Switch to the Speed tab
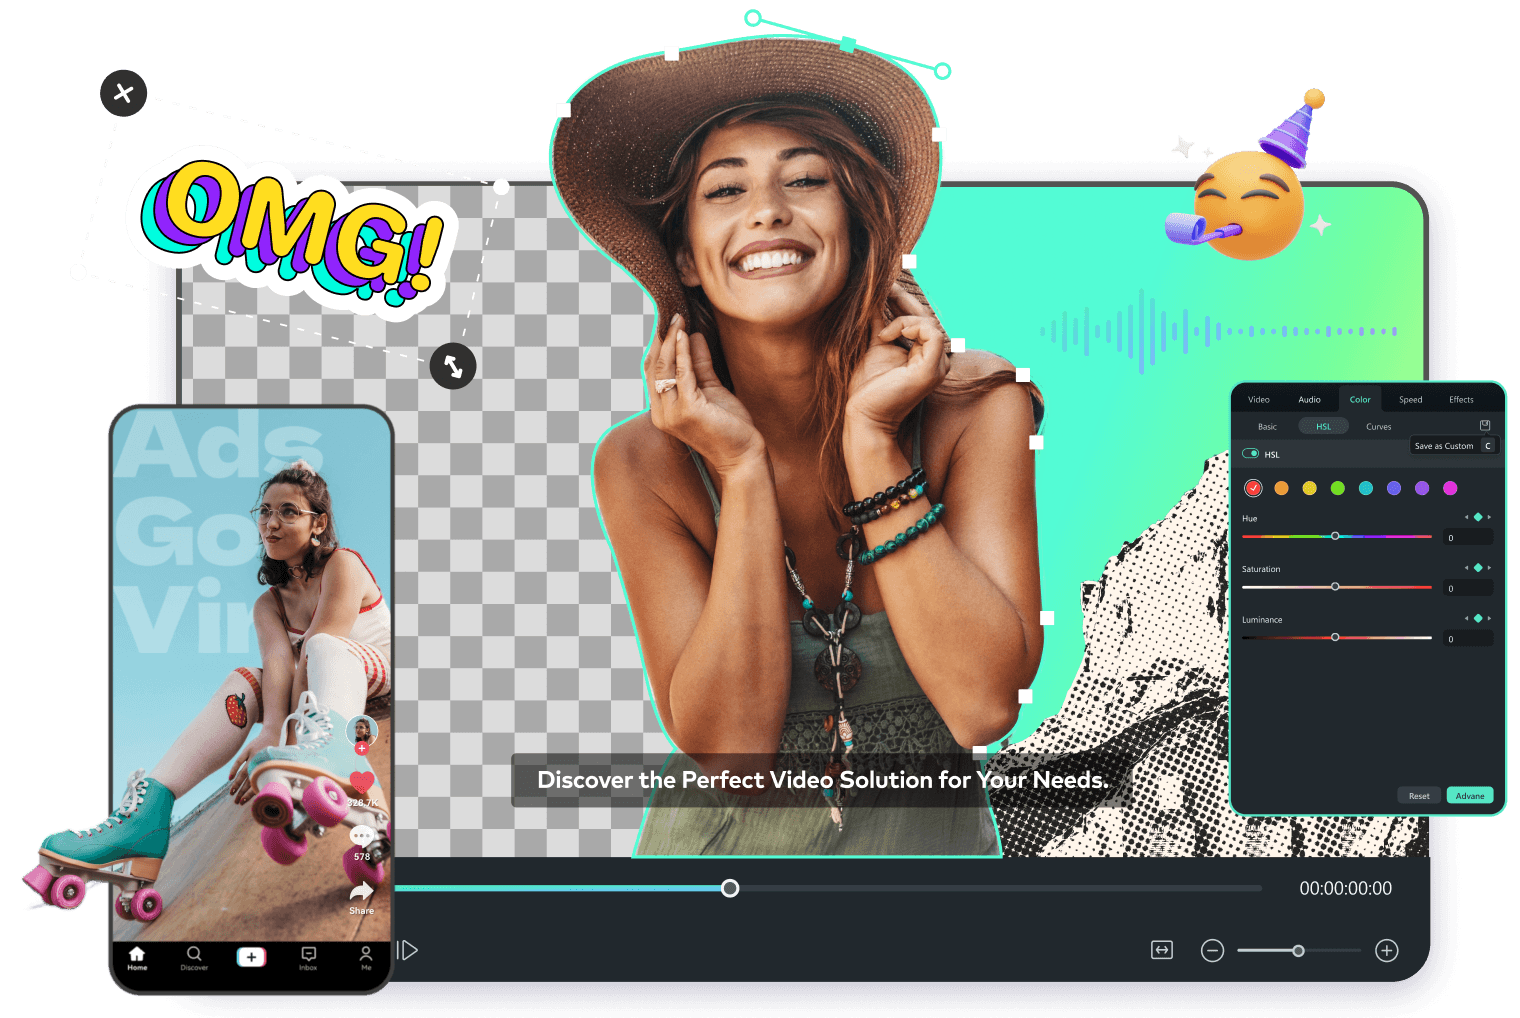Viewport: 1520px width, 1018px height. pyautogui.click(x=1410, y=399)
